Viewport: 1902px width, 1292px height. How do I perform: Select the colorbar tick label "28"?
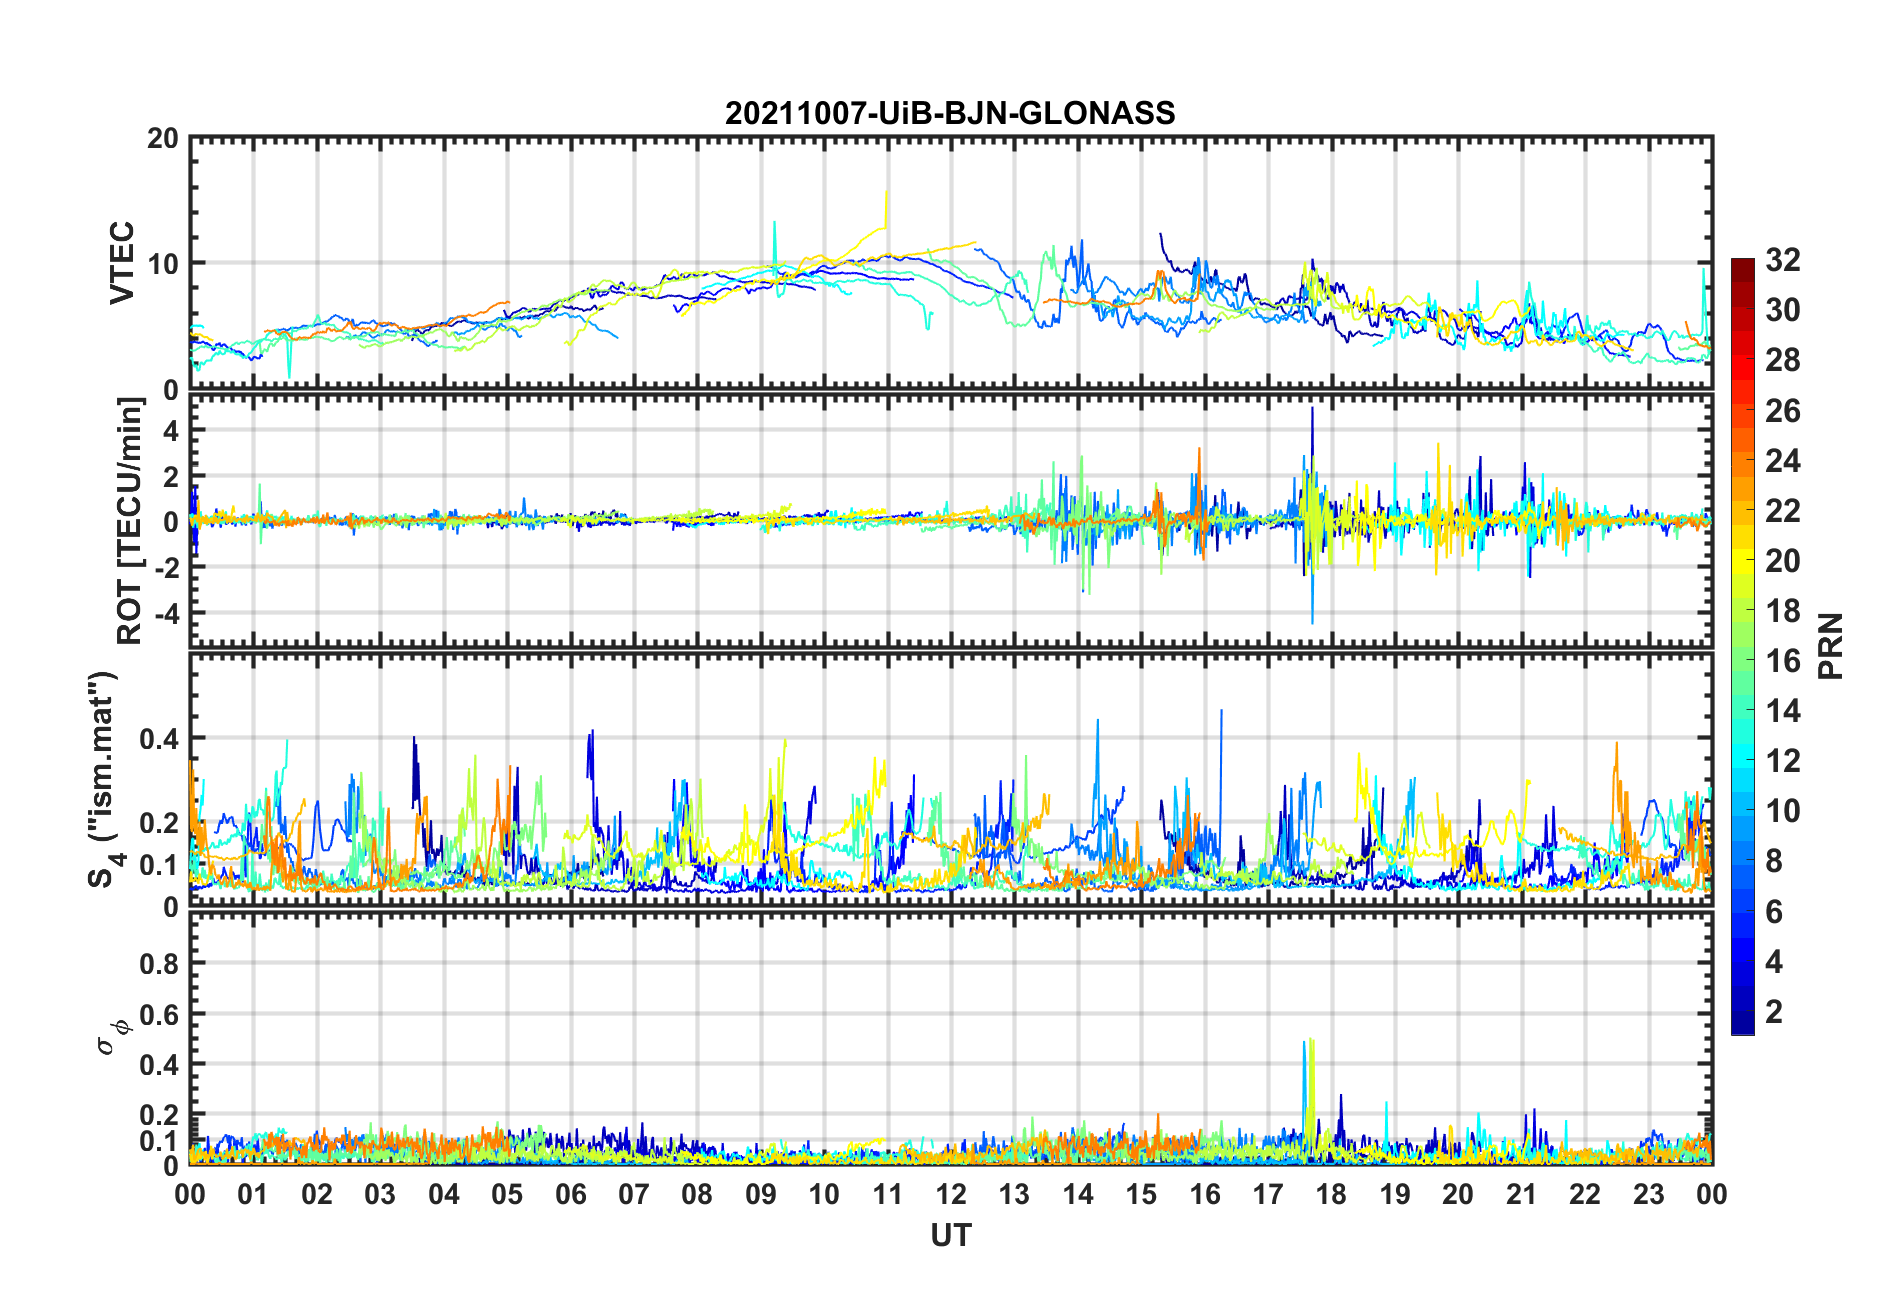point(1783,360)
